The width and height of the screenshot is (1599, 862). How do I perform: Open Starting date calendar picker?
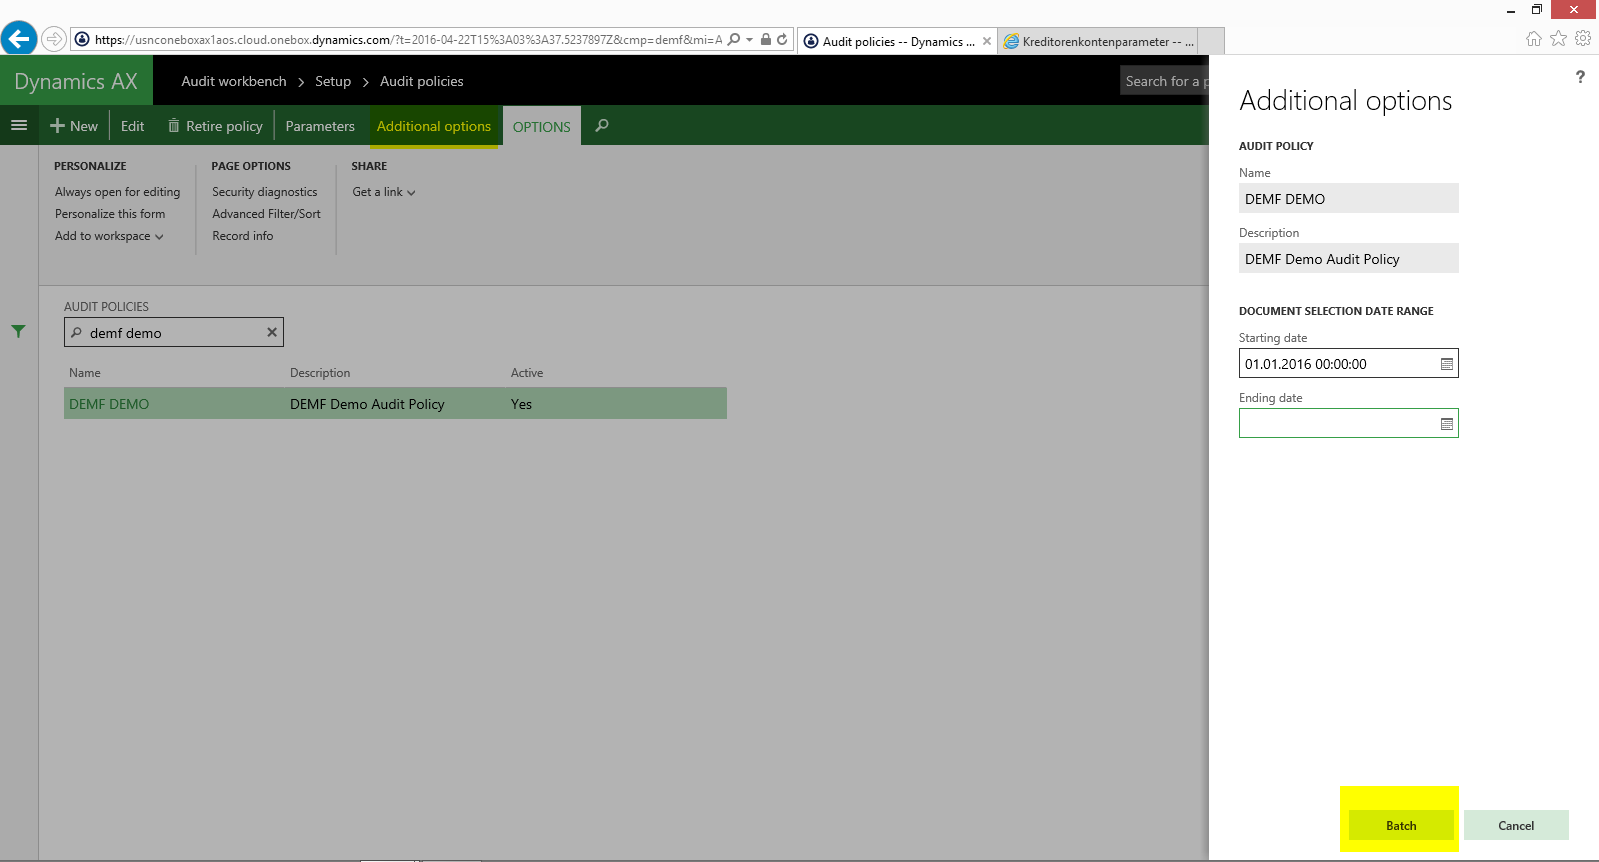point(1446,364)
